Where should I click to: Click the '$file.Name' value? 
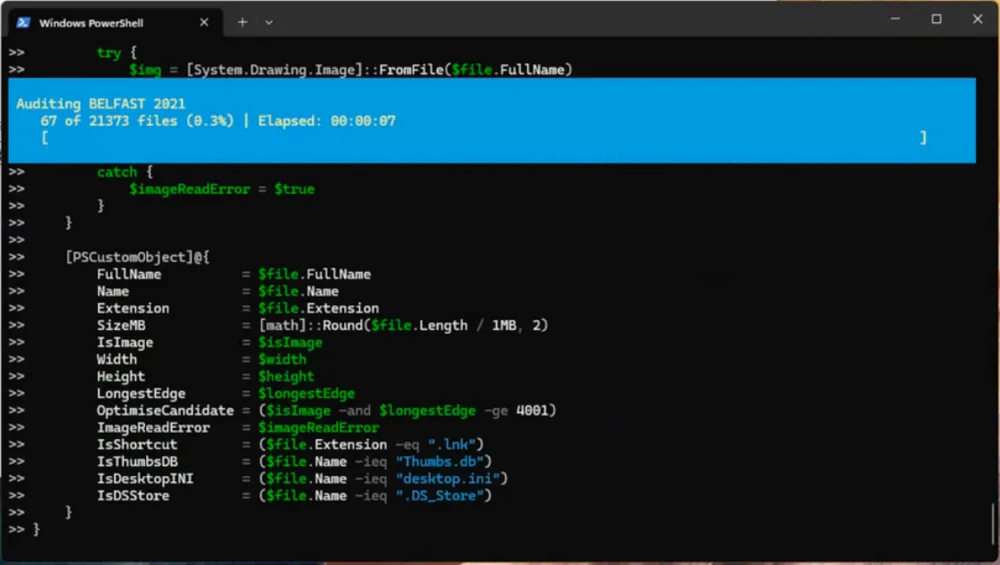[298, 291]
